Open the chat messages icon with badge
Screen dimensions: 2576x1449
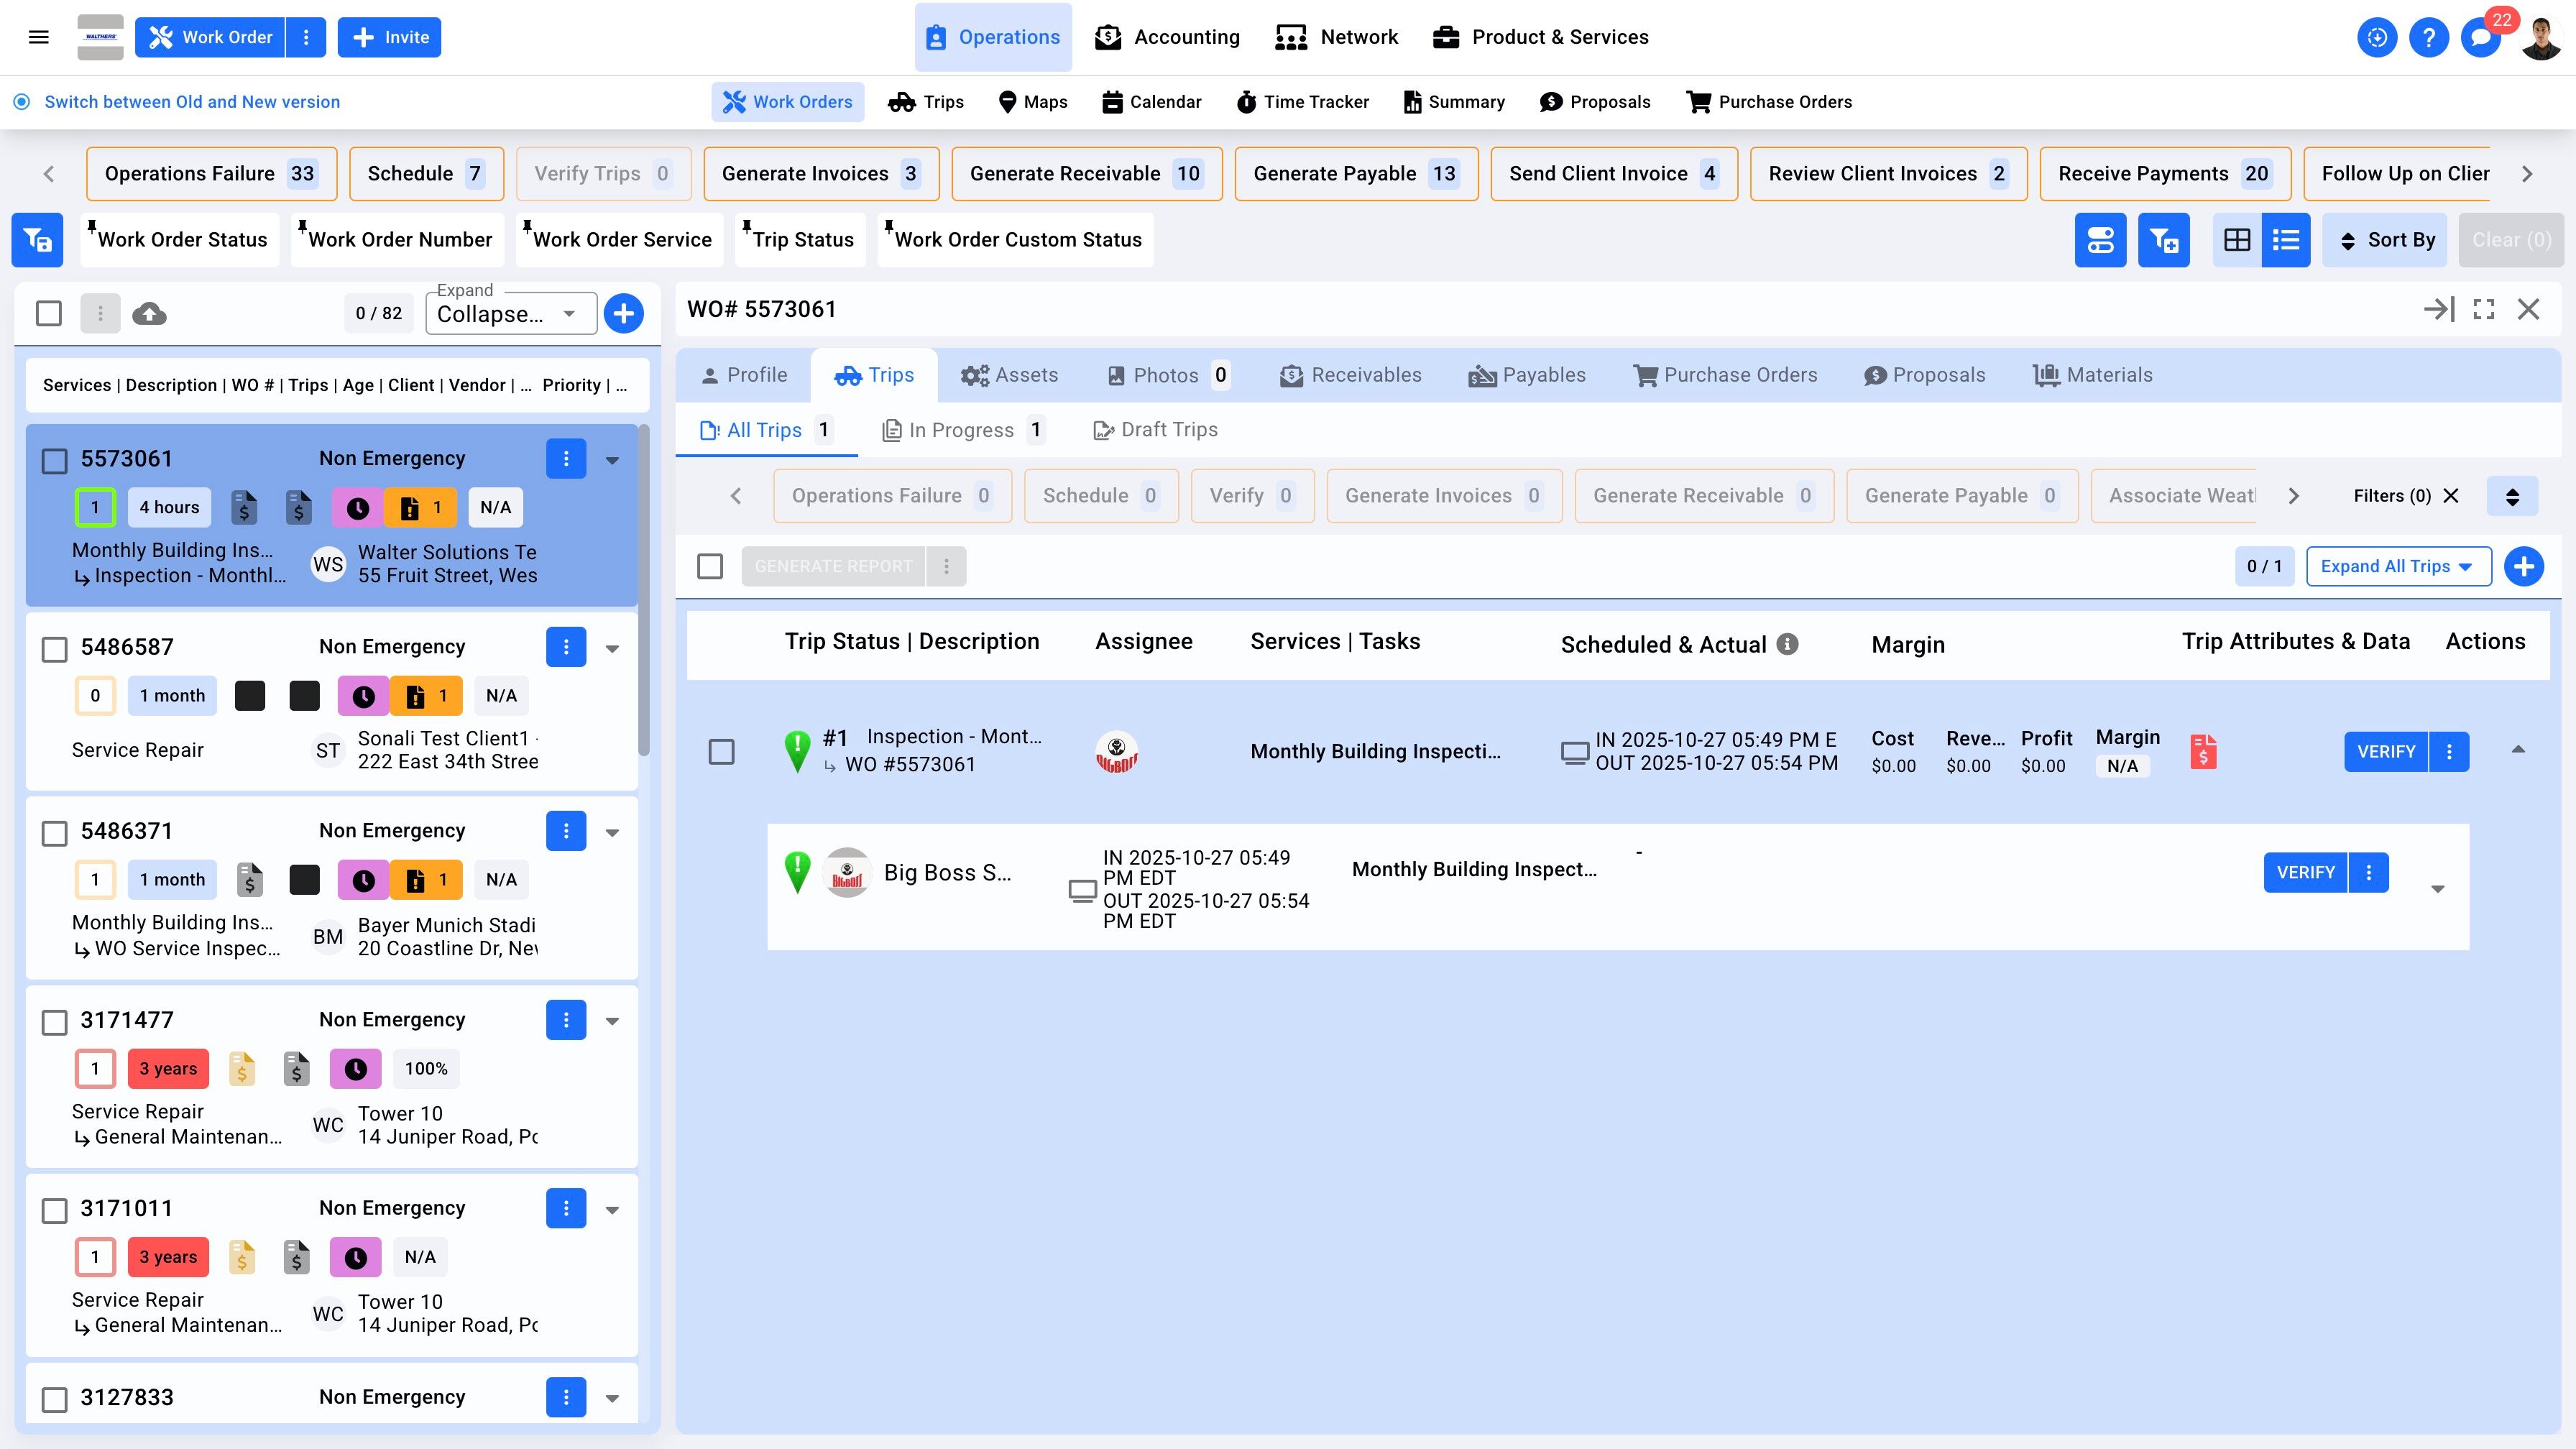[x=2481, y=38]
